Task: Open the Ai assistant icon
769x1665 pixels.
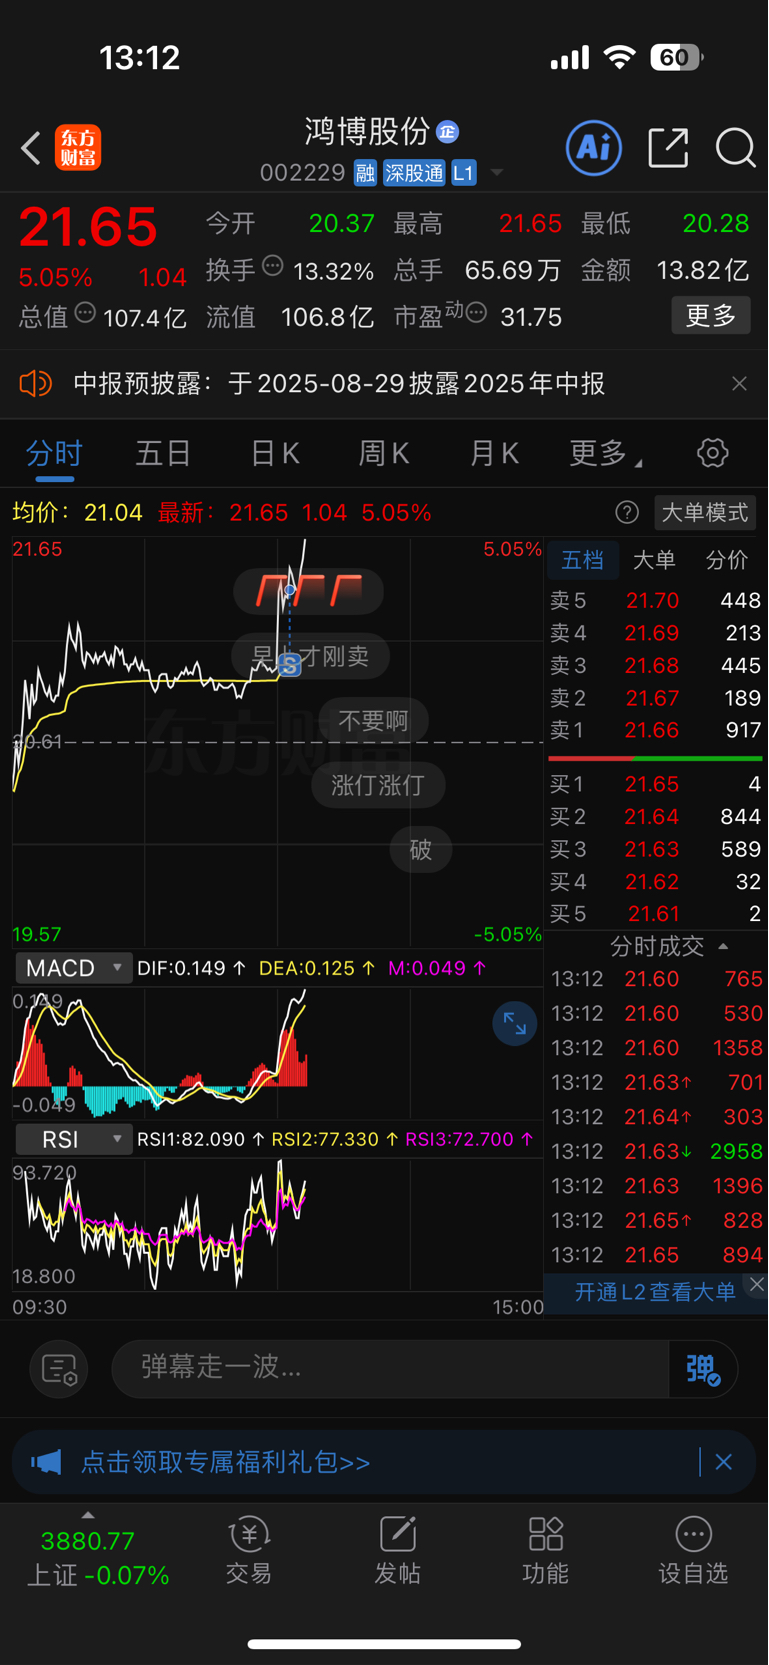Action: (594, 148)
